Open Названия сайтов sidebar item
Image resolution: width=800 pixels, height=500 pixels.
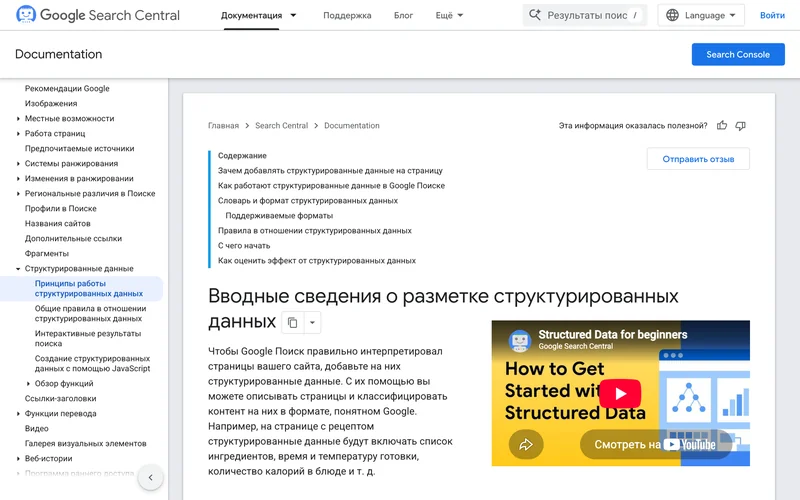click(x=57, y=223)
